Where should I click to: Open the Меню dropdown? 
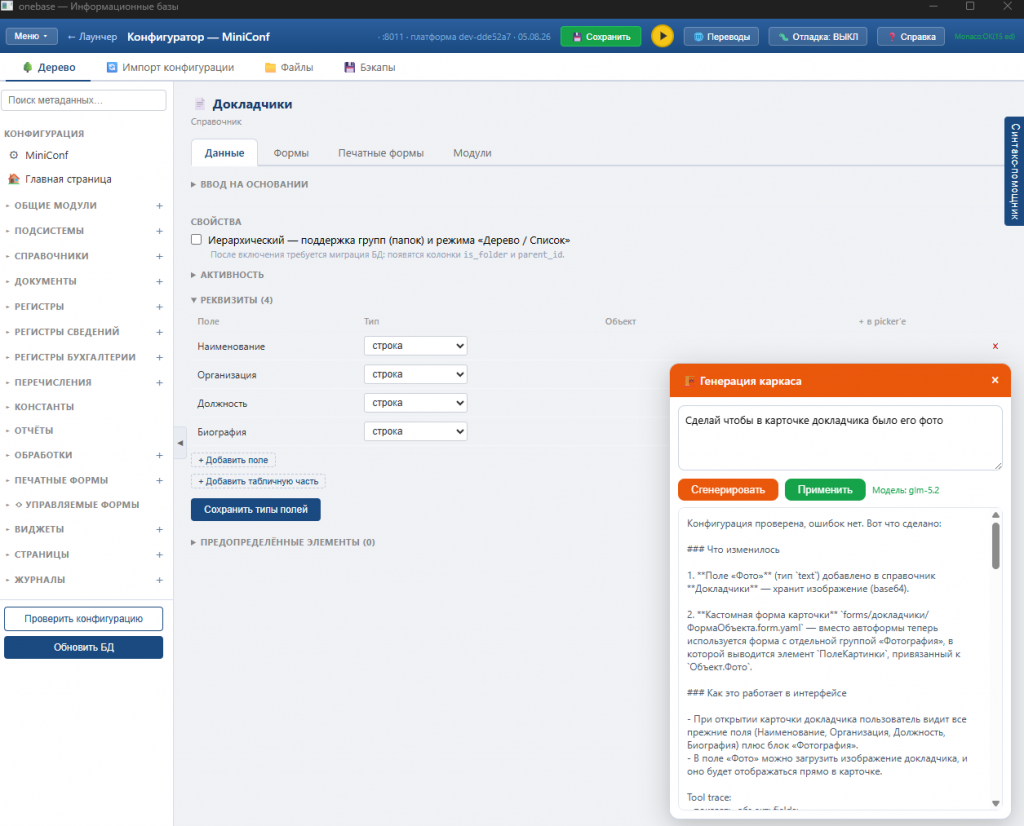[x=31, y=37]
